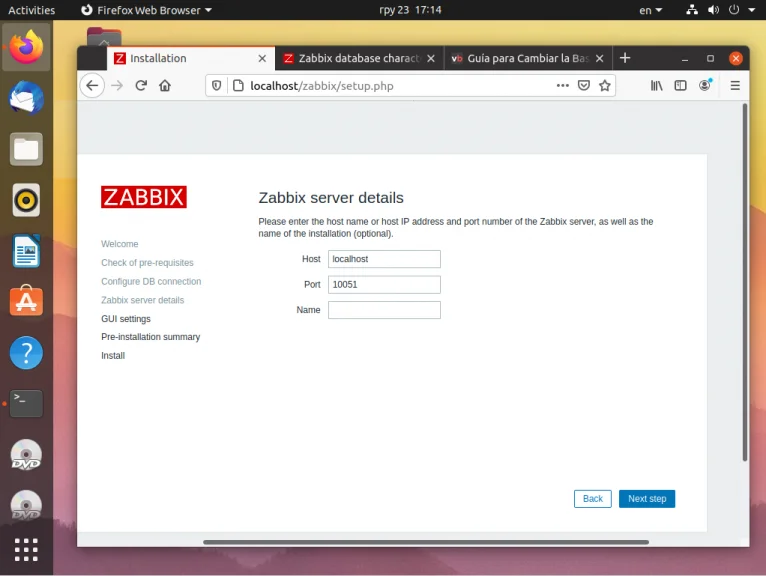Switch to Guia para Cambiar la Base tab
The width and height of the screenshot is (766, 576).
(x=528, y=59)
